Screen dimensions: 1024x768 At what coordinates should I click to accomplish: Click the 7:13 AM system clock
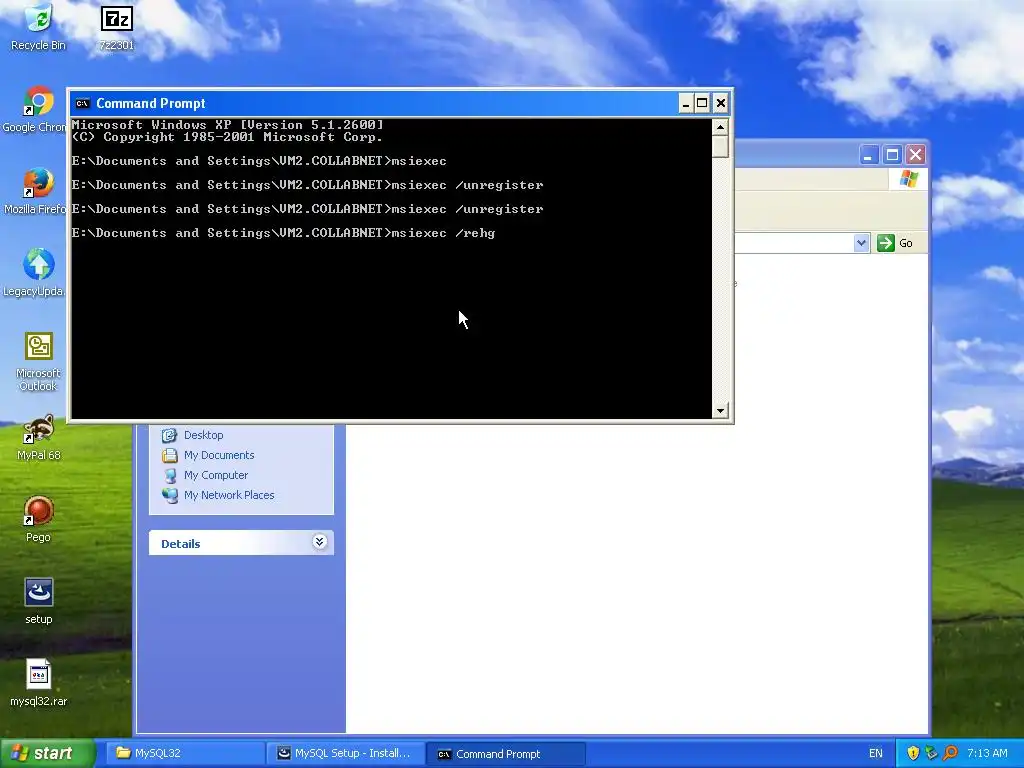(987, 753)
